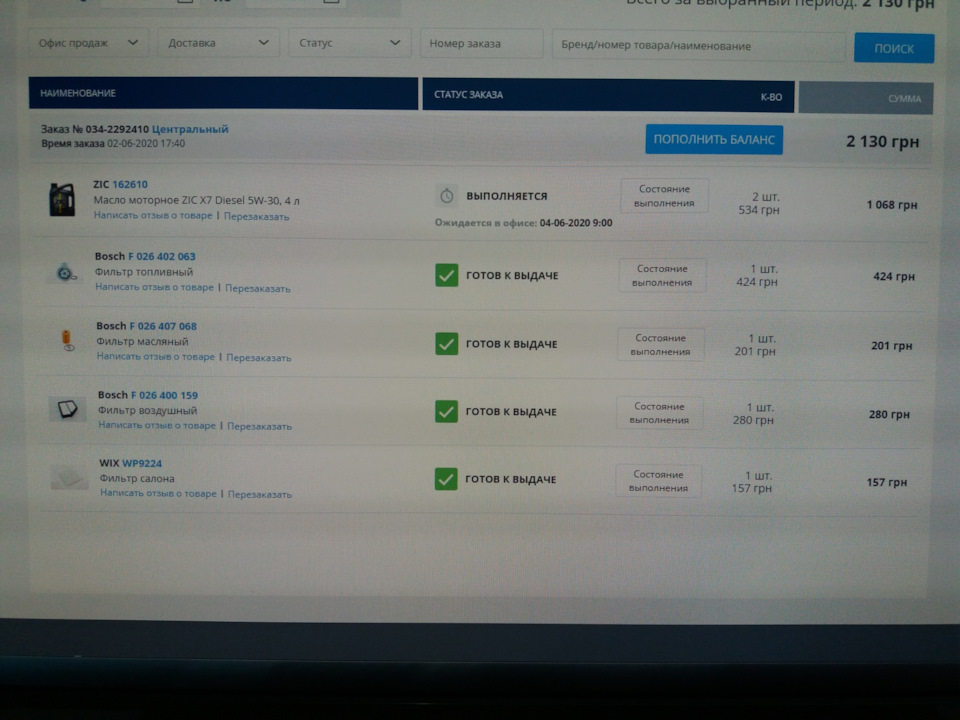The width and height of the screenshot is (960, 720).
Task: Click green checkmark in Фильтр топливный row
Action: (447, 275)
